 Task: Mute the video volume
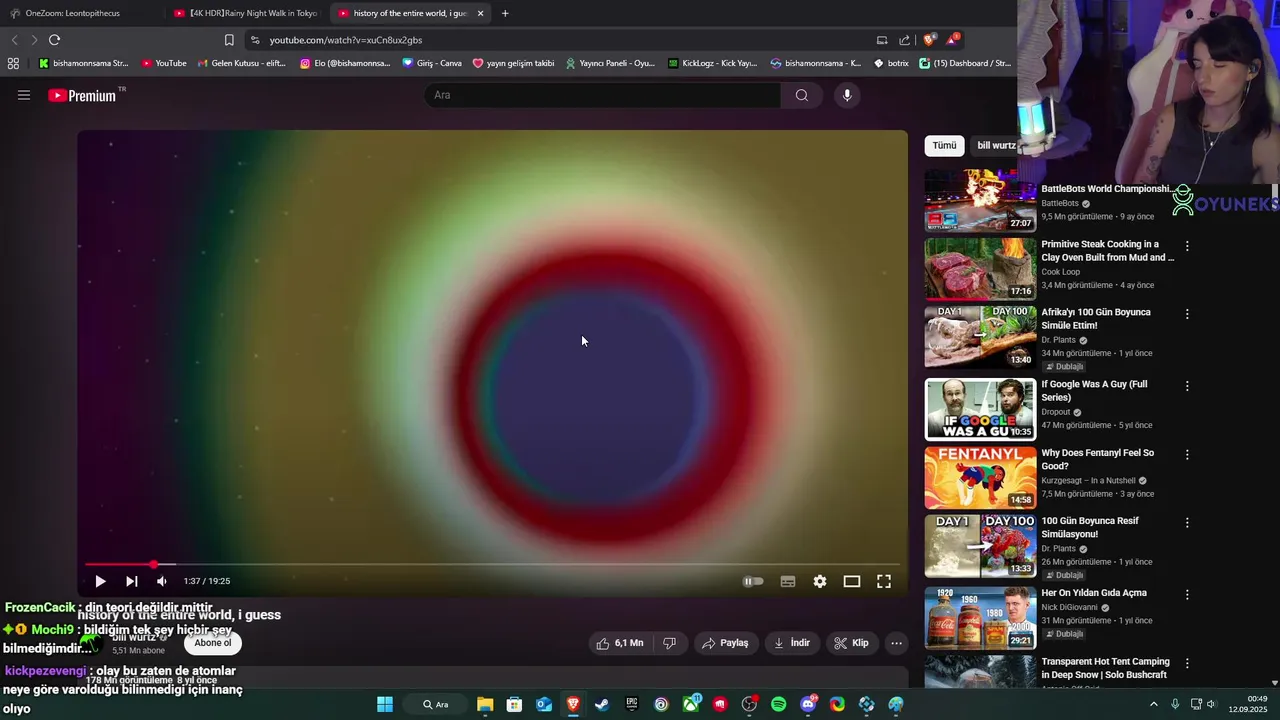(162, 581)
